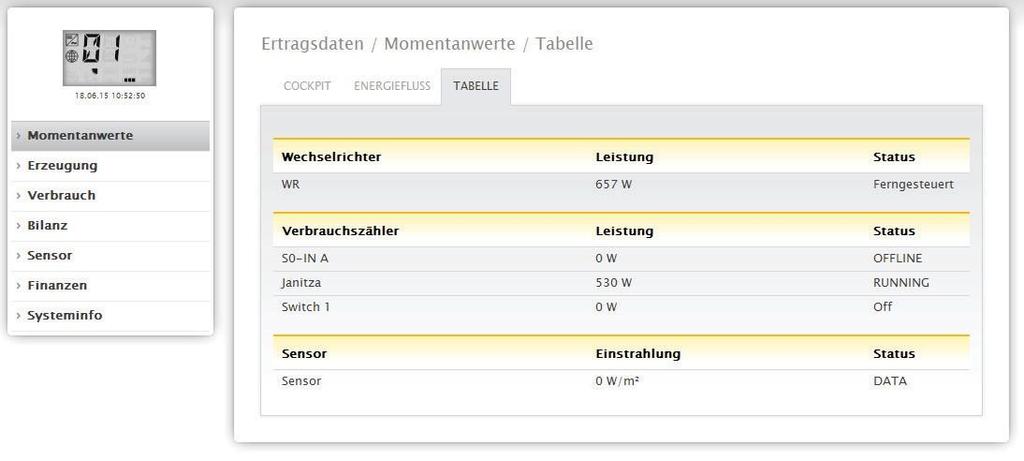Click the Sensor table section header
Image resolution: width=1024 pixels, height=461 pixels.
pyautogui.click(x=304, y=354)
